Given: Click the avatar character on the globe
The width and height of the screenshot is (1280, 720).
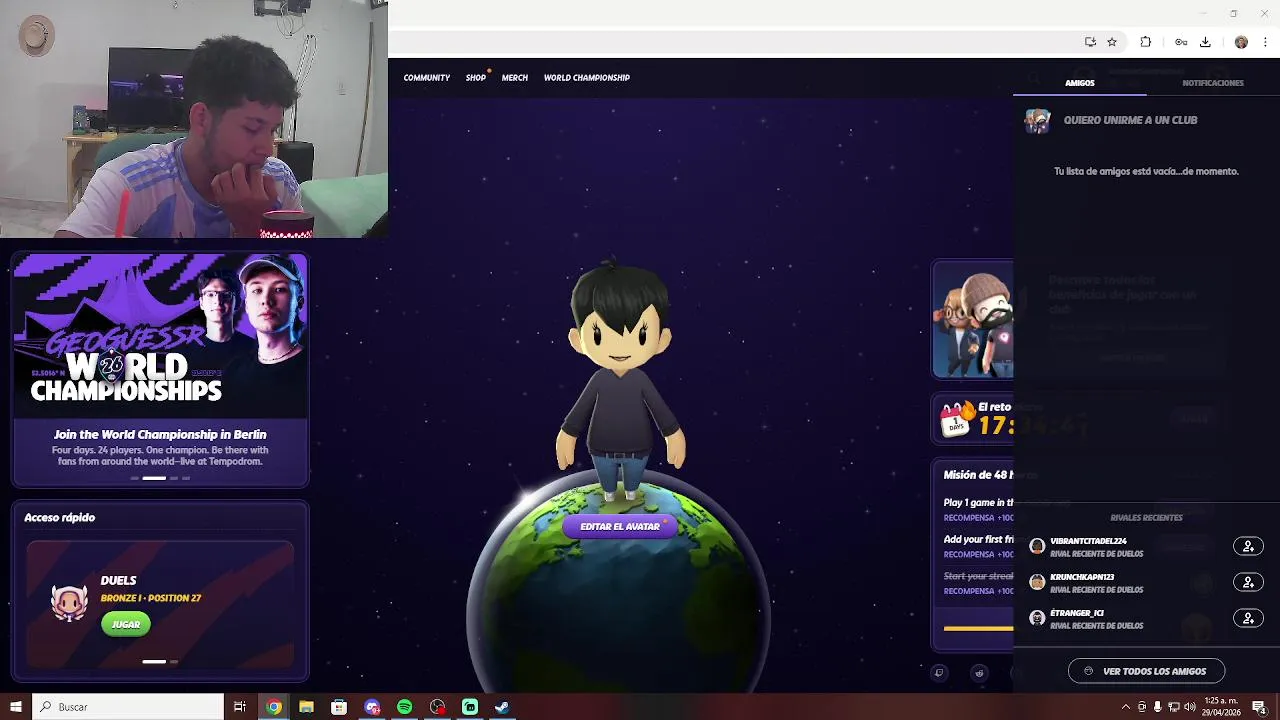Looking at the screenshot, I should pos(620,380).
